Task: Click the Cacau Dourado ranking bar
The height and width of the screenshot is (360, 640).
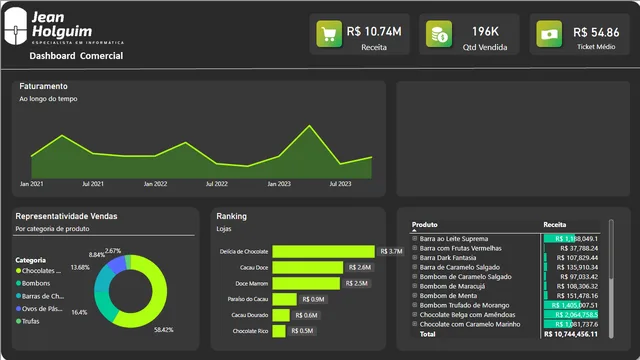Action: [x=281, y=315]
